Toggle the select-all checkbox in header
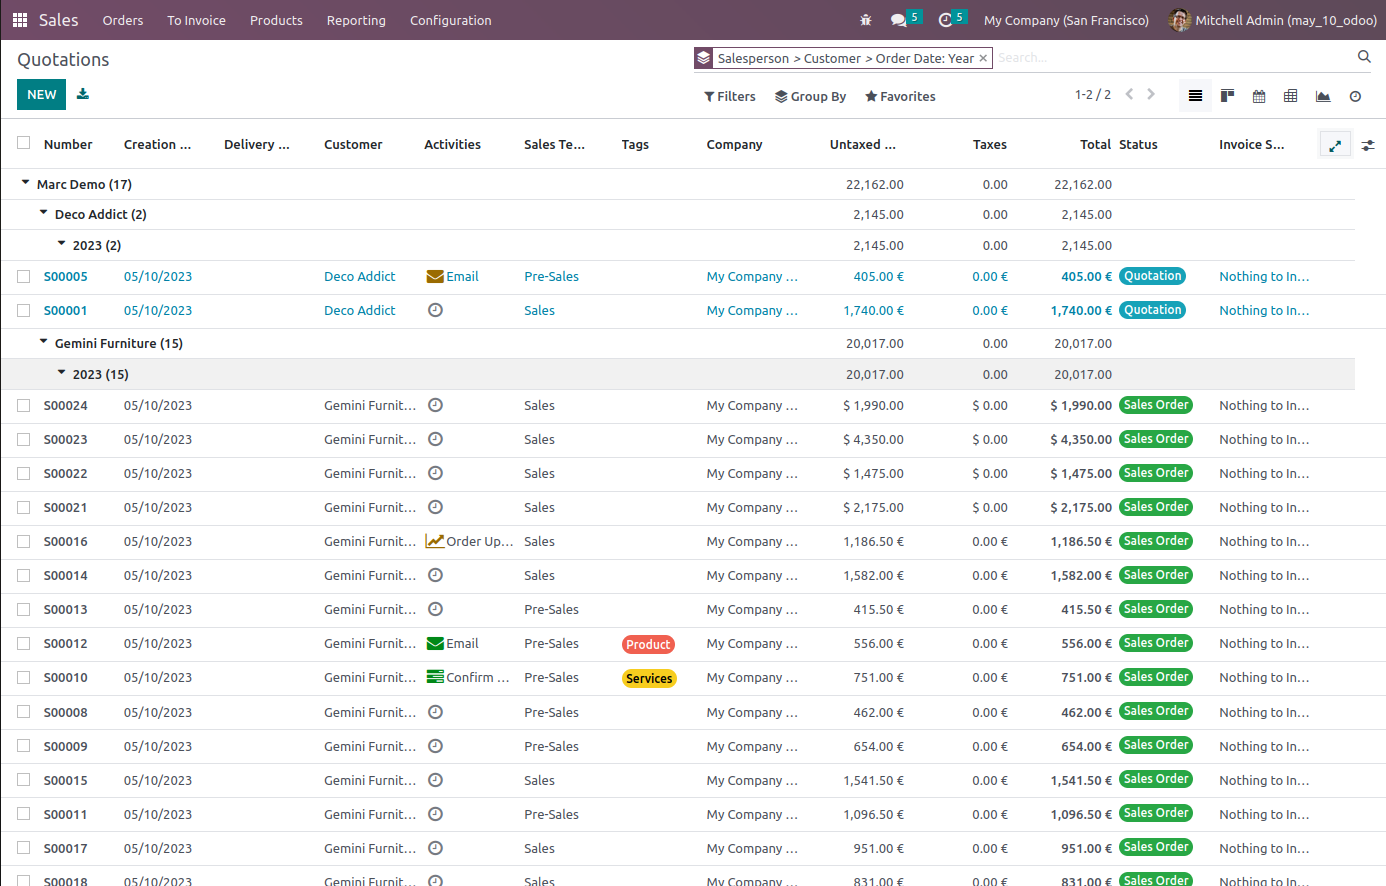This screenshot has height=886, width=1386. pos(24,143)
